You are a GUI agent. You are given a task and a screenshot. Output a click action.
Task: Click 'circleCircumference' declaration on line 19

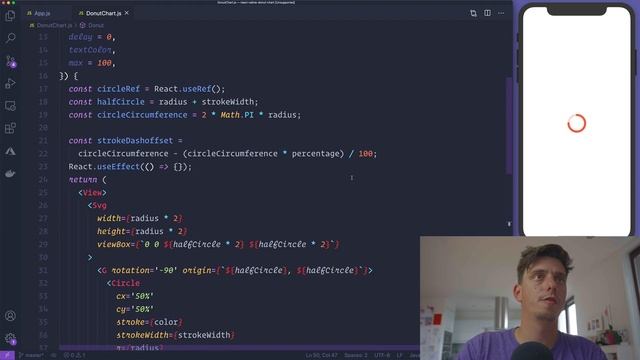pyautogui.click(x=142, y=115)
